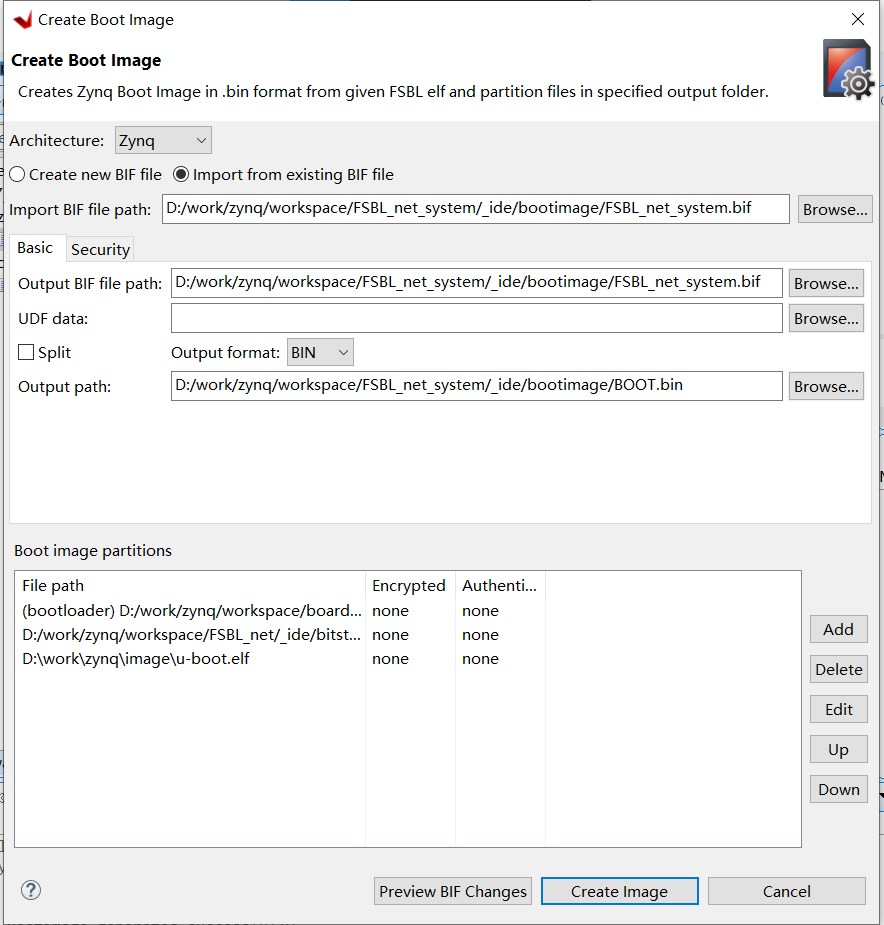
Task: Click Create Image button
Action: (620, 891)
